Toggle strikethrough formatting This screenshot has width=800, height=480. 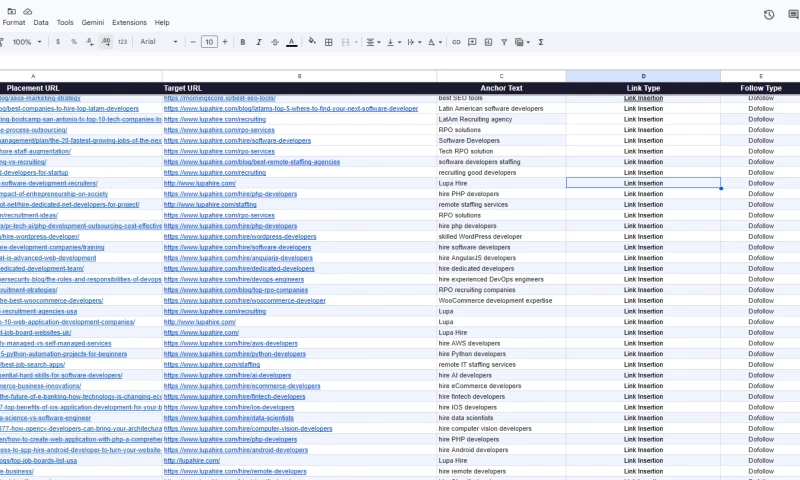point(275,42)
